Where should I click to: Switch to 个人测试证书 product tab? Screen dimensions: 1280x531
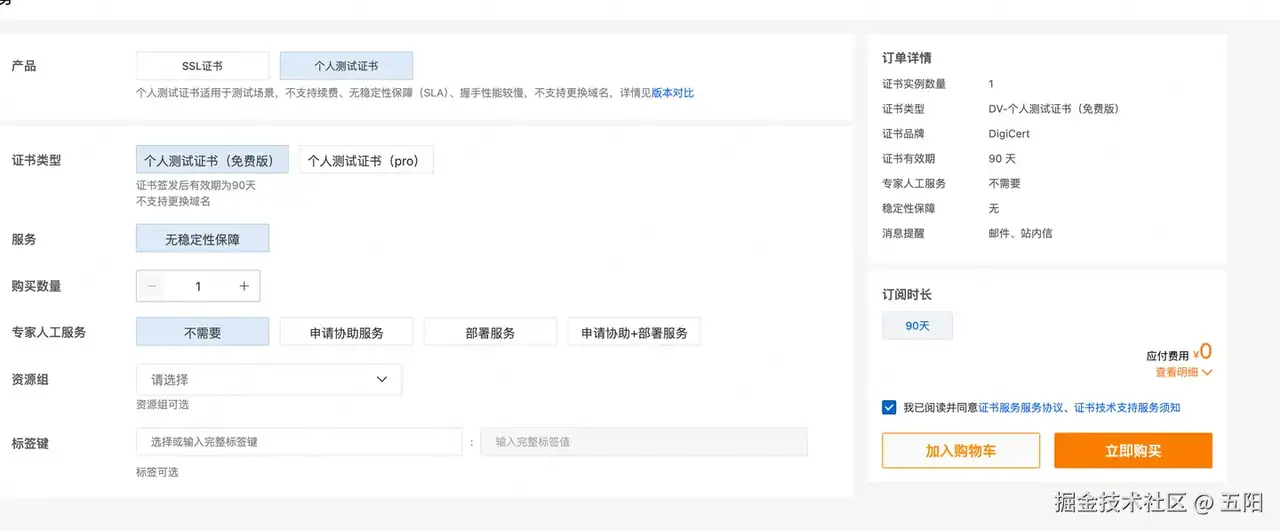[346, 66]
